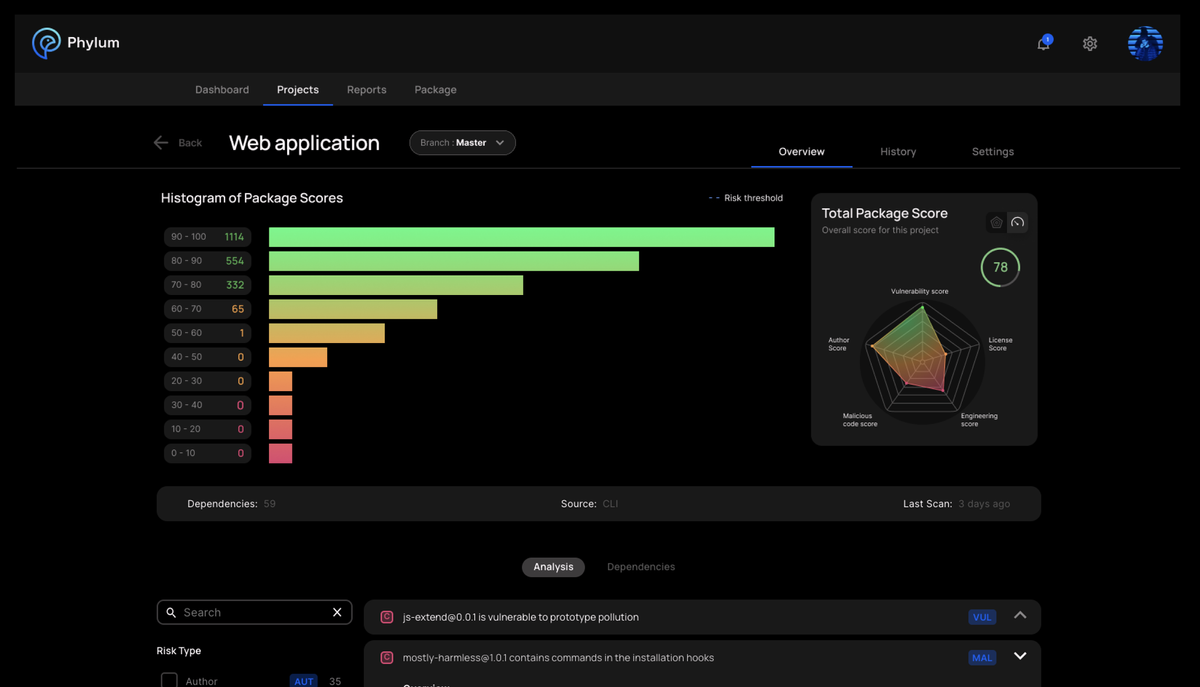Select the radar chart view icon

point(996,222)
